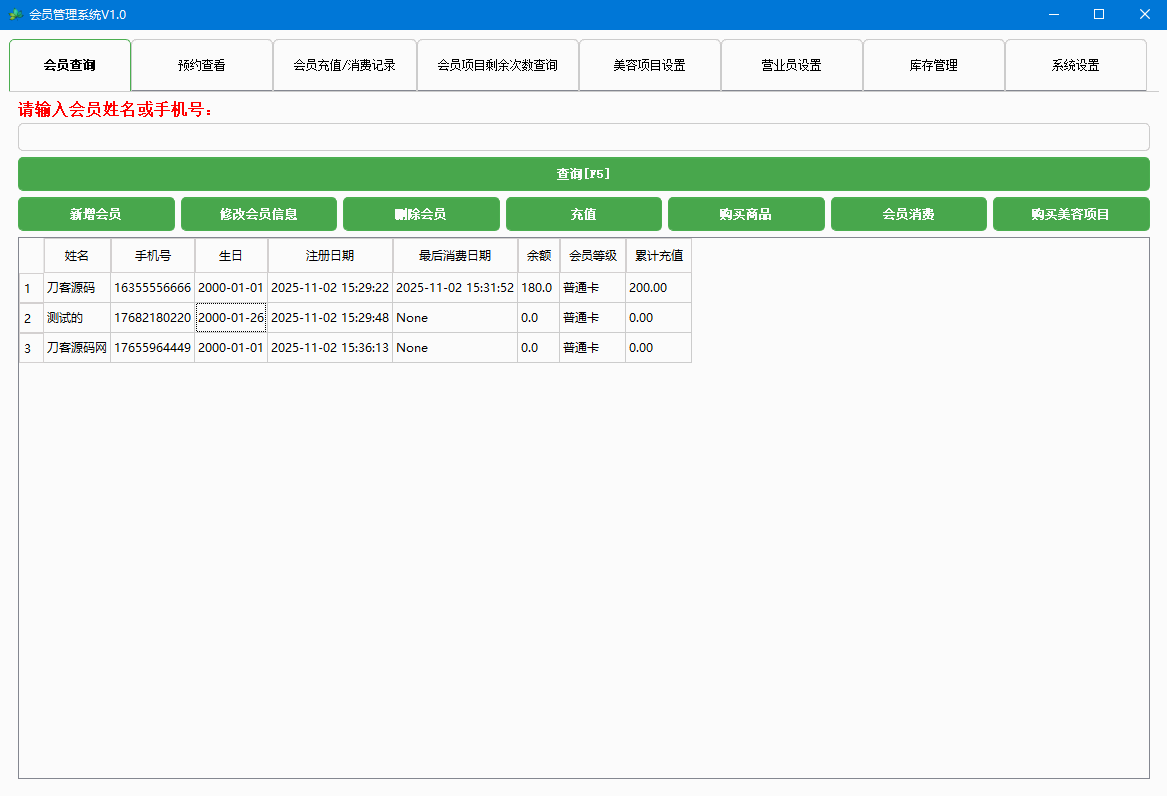Image resolution: width=1167 pixels, height=796 pixels.
Task: Switch to the 系统设置 tab
Action: pos(1075,65)
